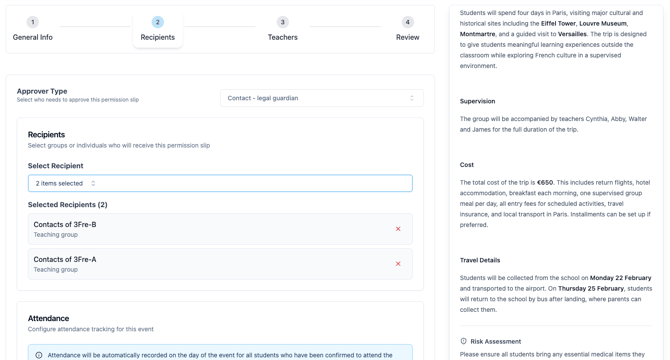Select the Recipients step label
The image size is (670, 360).
coord(158,37)
